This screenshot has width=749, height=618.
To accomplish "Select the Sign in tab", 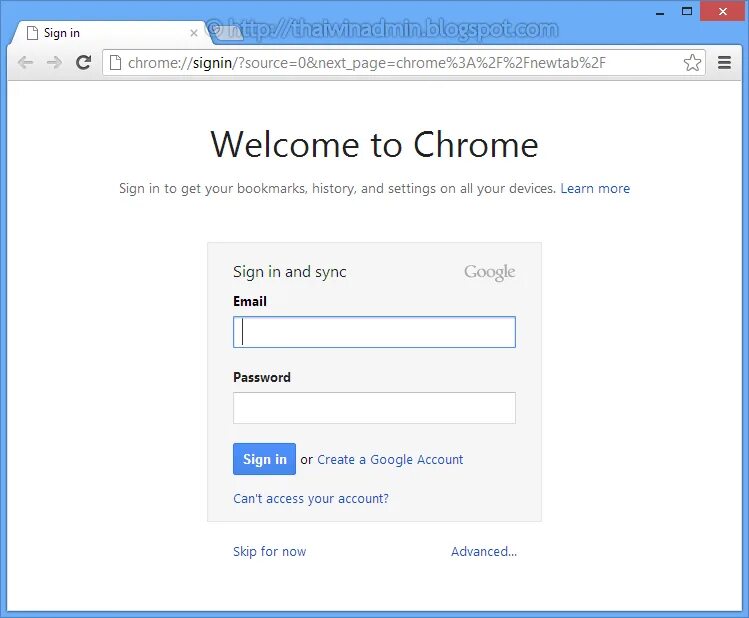I will 110,33.
